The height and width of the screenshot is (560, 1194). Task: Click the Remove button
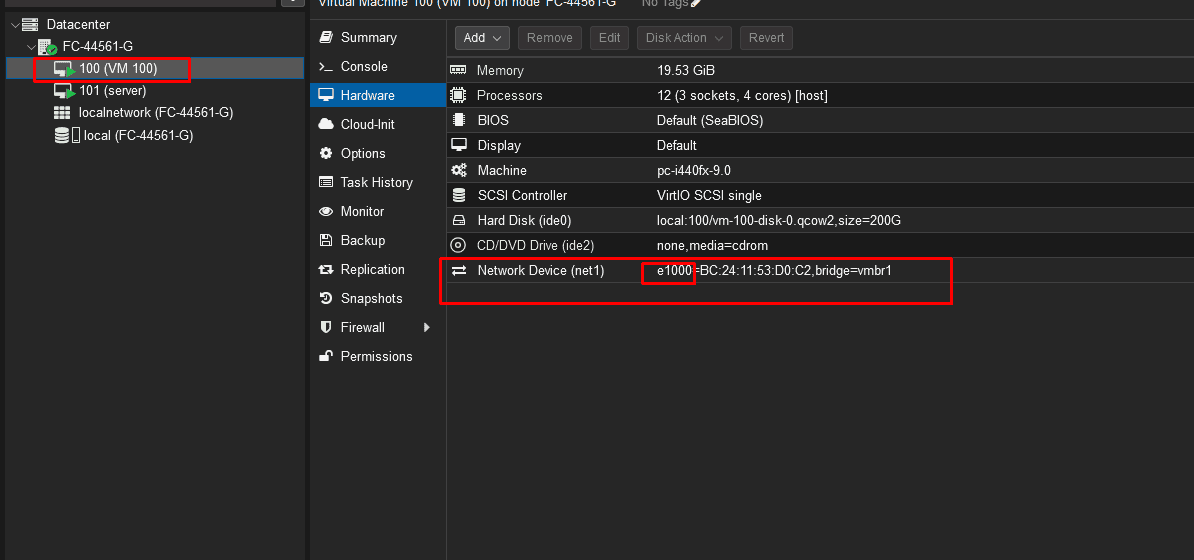tap(550, 37)
